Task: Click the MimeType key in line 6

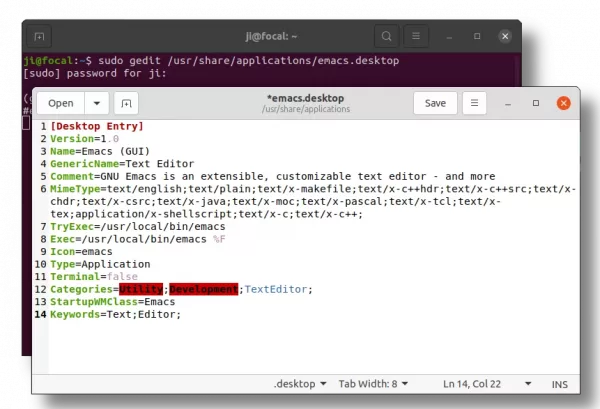Action: coord(75,189)
